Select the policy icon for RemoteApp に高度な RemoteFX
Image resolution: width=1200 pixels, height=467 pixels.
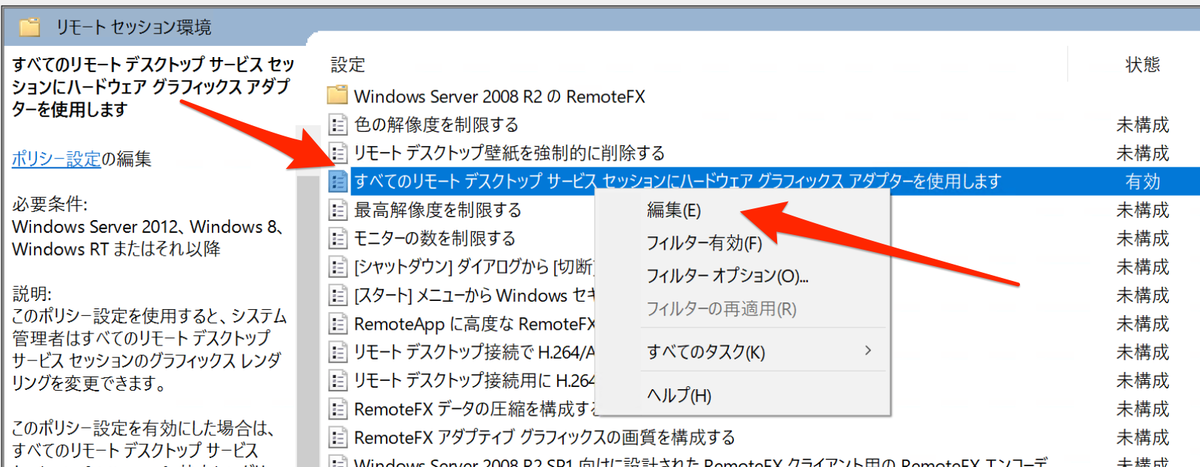(x=337, y=324)
